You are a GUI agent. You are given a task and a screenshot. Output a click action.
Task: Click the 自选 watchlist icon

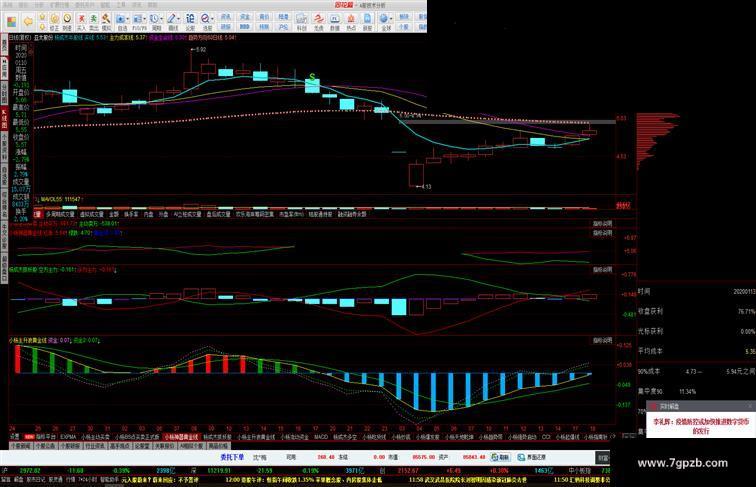tap(121, 22)
